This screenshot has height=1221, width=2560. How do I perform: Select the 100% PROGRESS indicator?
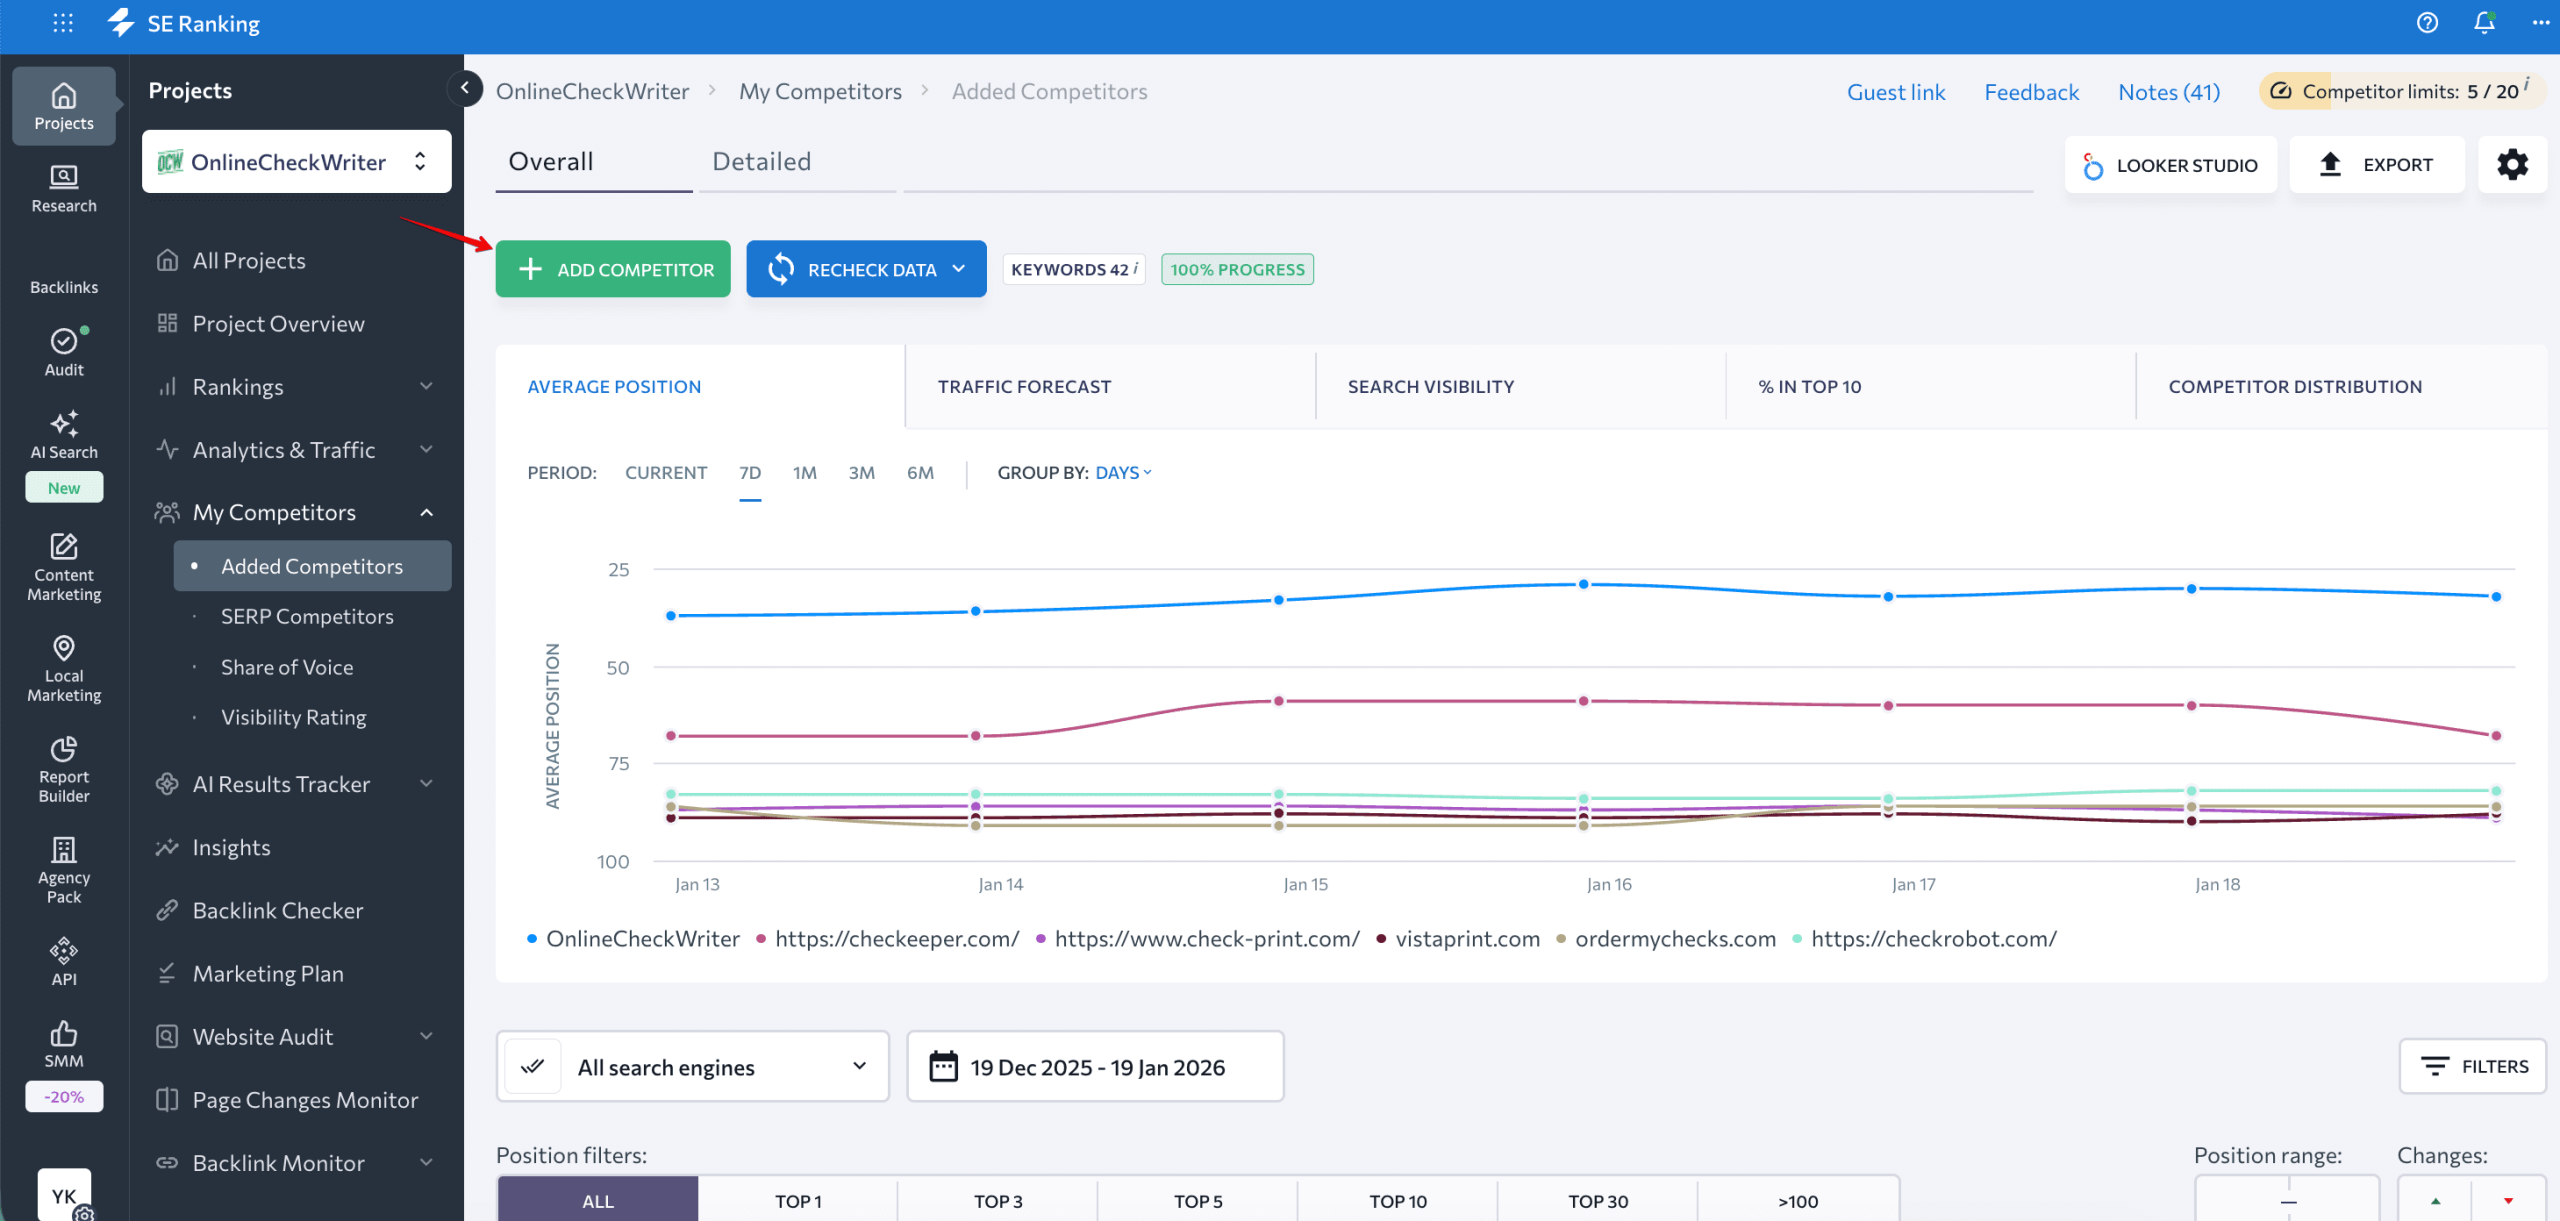1236,268
